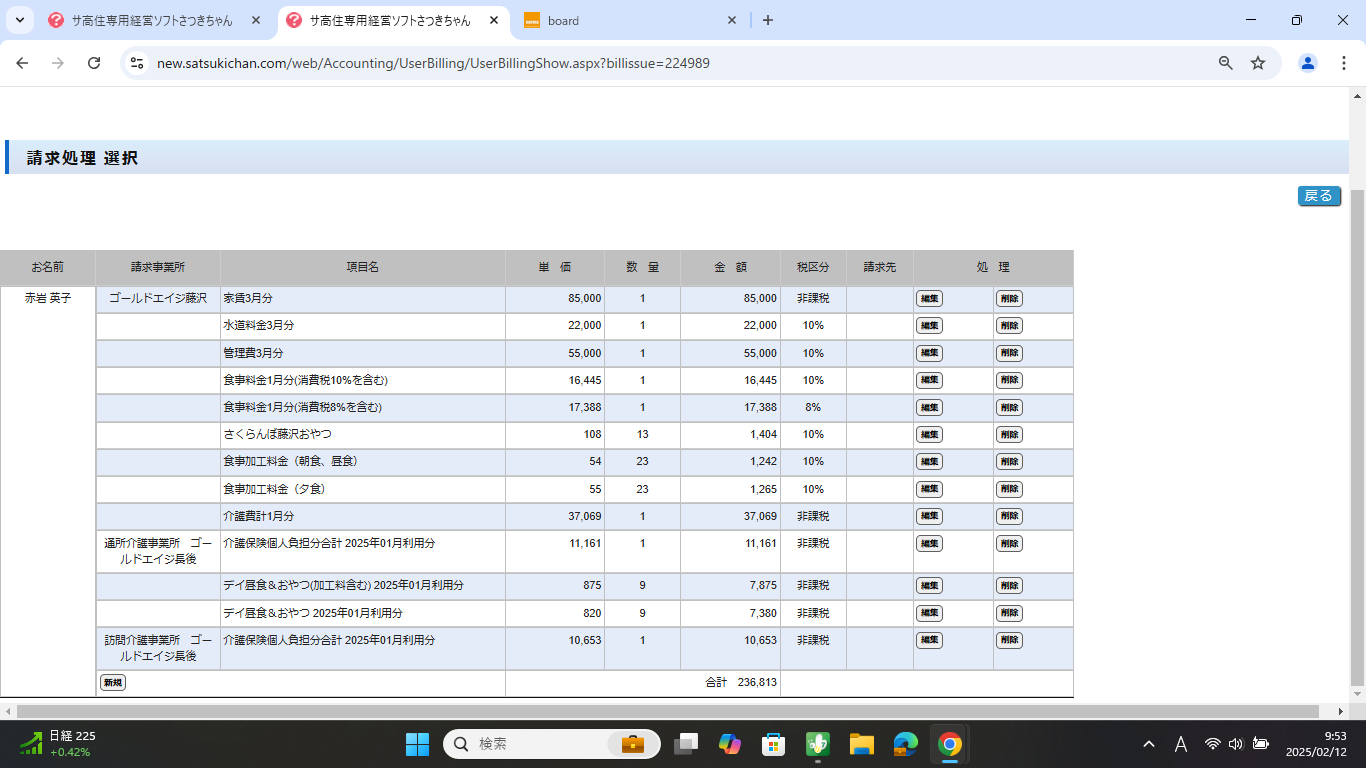Bookmark this page with star icon
1366x768 pixels.
point(1258,63)
